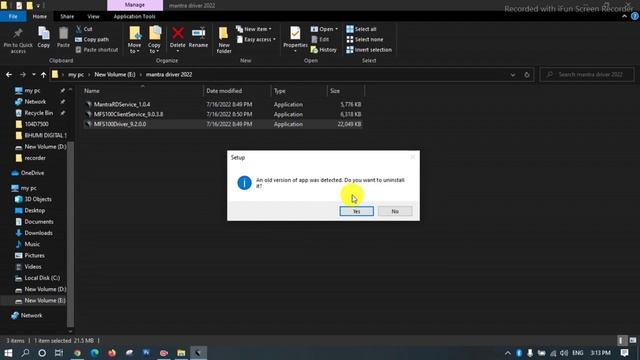This screenshot has width=640, height=360.
Task: Click No in the Setup dialog
Action: pos(395,211)
